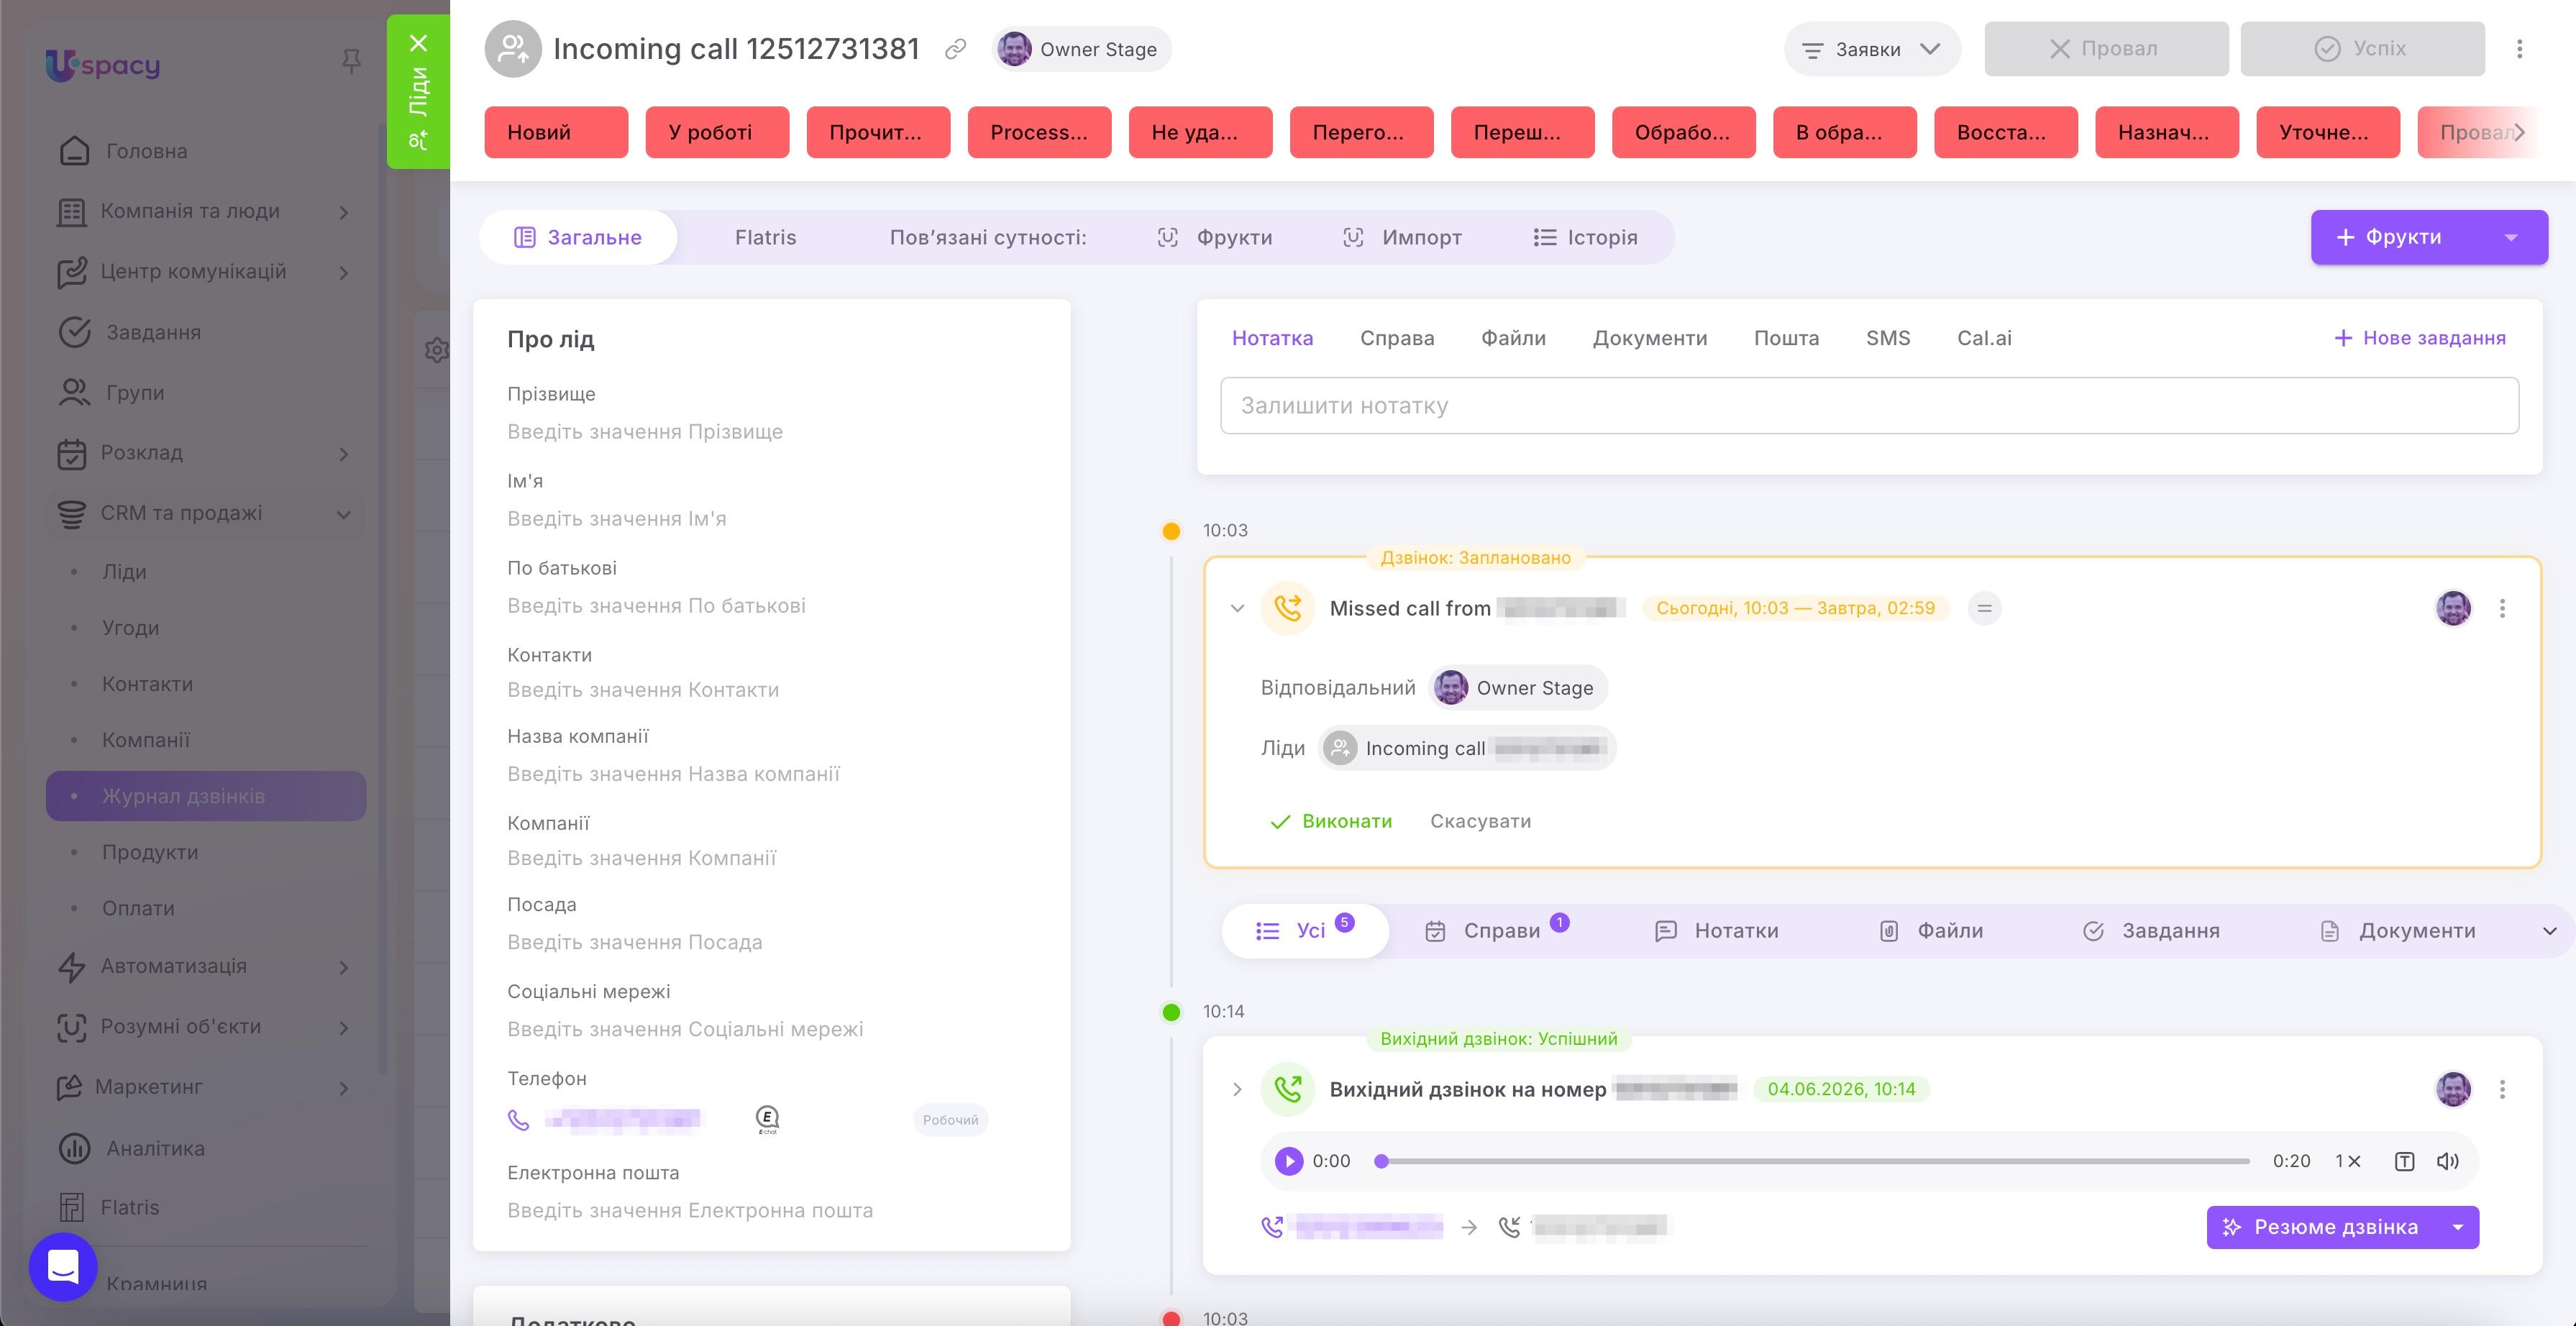This screenshot has width=2576, height=1326.
Task: Copy lead link via chain icon
Action: click(955, 49)
